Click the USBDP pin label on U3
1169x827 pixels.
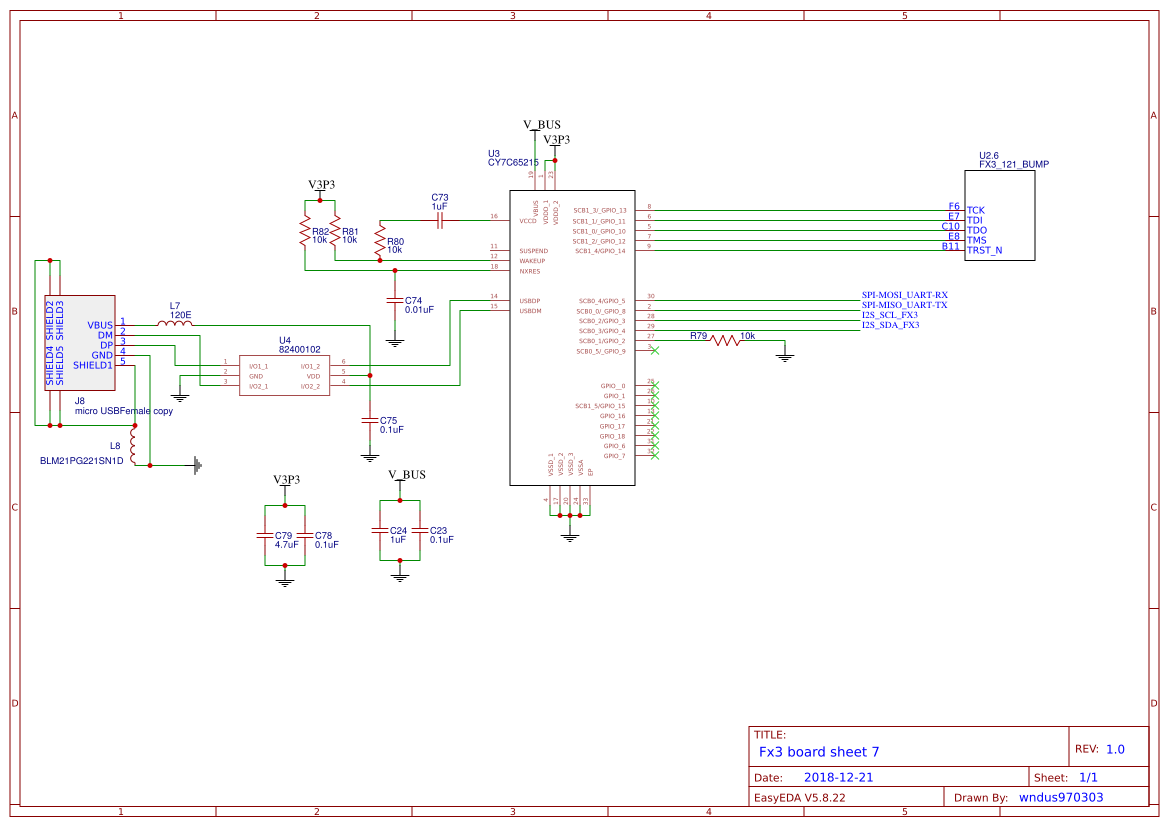(530, 301)
